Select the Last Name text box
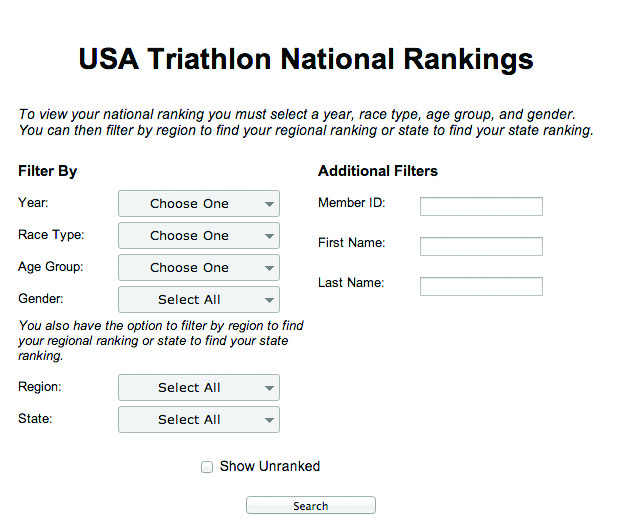The width and height of the screenshot is (630, 526). [x=481, y=287]
